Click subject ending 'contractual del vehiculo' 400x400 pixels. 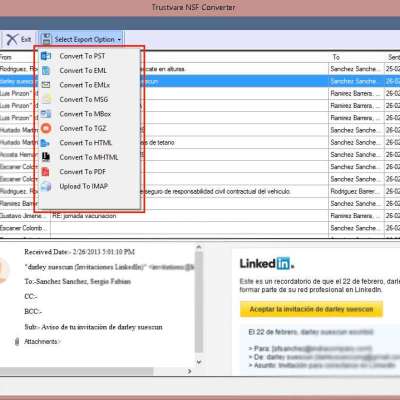[x=215, y=192]
